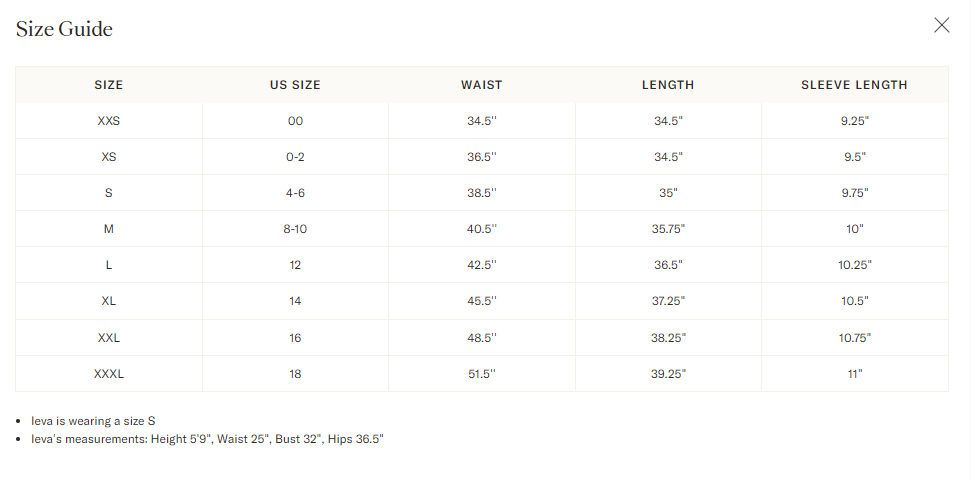
Task: Select the XXXL size row label
Action: (x=109, y=374)
